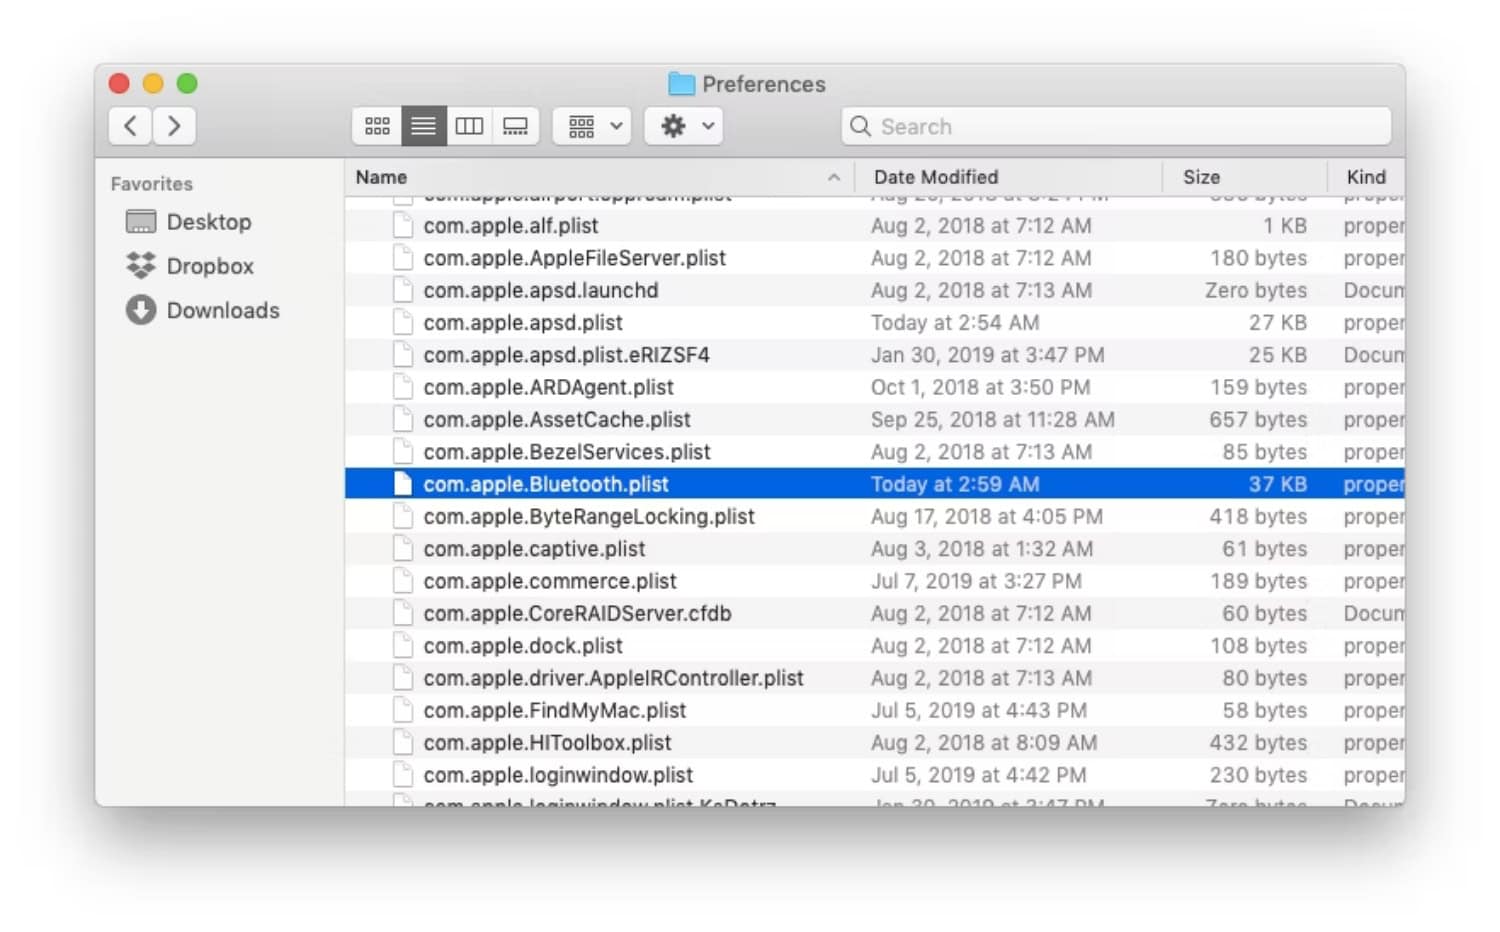
Task: Select com.apple.ByteRangeLocking.plist
Action: [875, 517]
